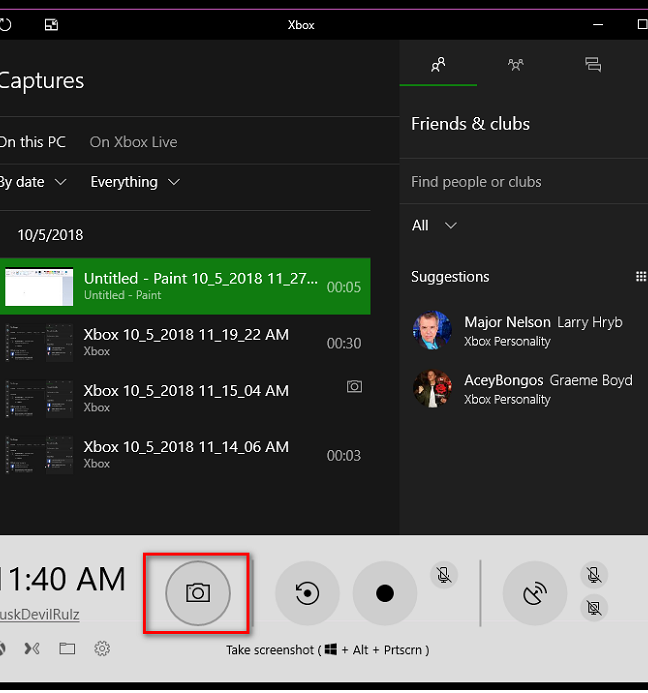
Task: Take a screenshot with the camera button
Action: click(x=198, y=593)
